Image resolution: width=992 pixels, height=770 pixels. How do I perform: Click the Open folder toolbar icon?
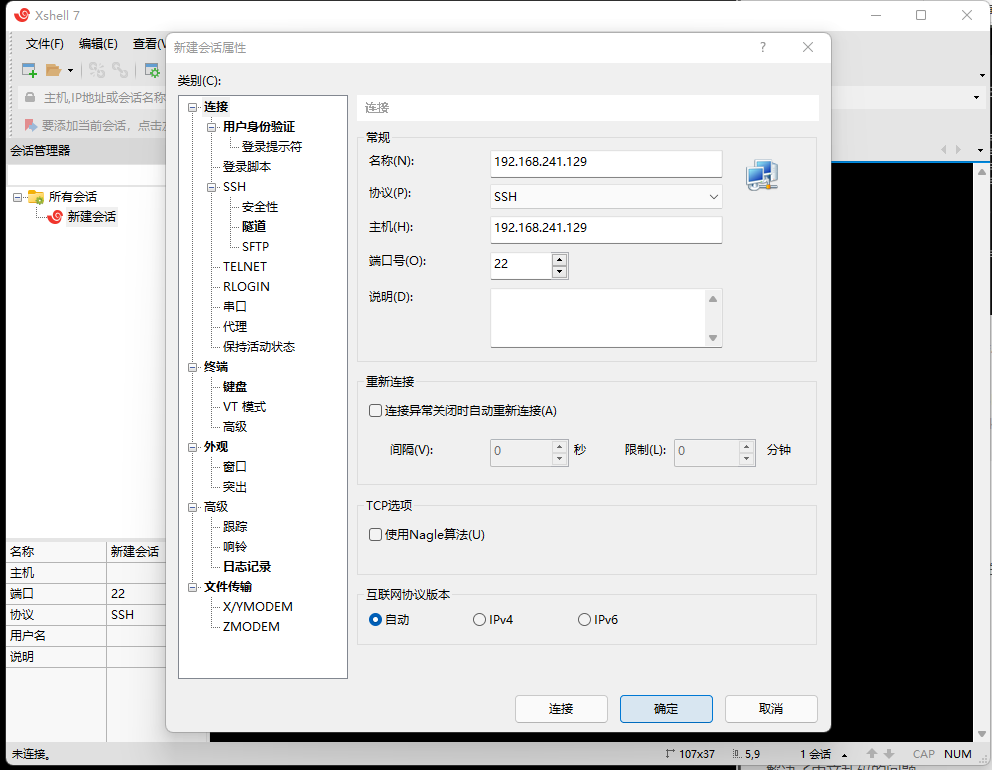click(52, 70)
